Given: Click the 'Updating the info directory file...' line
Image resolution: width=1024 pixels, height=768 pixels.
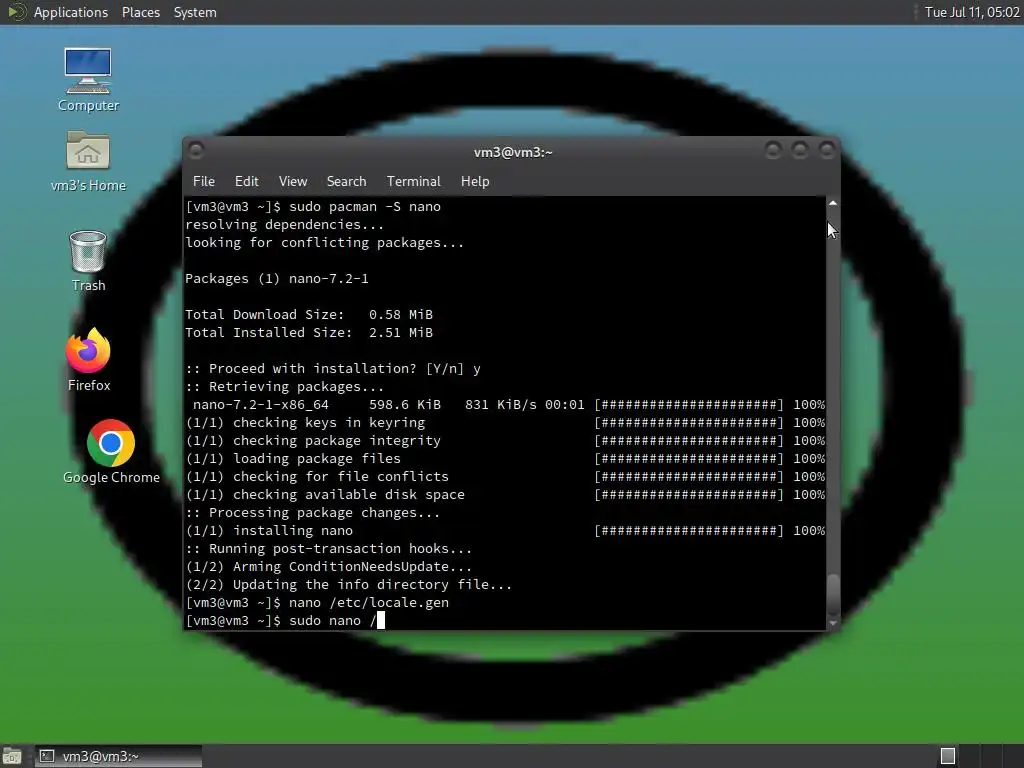Looking at the screenshot, I should pyautogui.click(x=349, y=585).
